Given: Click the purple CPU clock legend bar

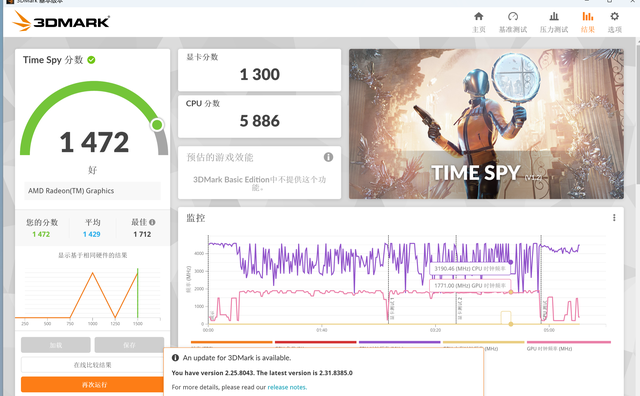Looking at the screenshot, I should (400, 342).
